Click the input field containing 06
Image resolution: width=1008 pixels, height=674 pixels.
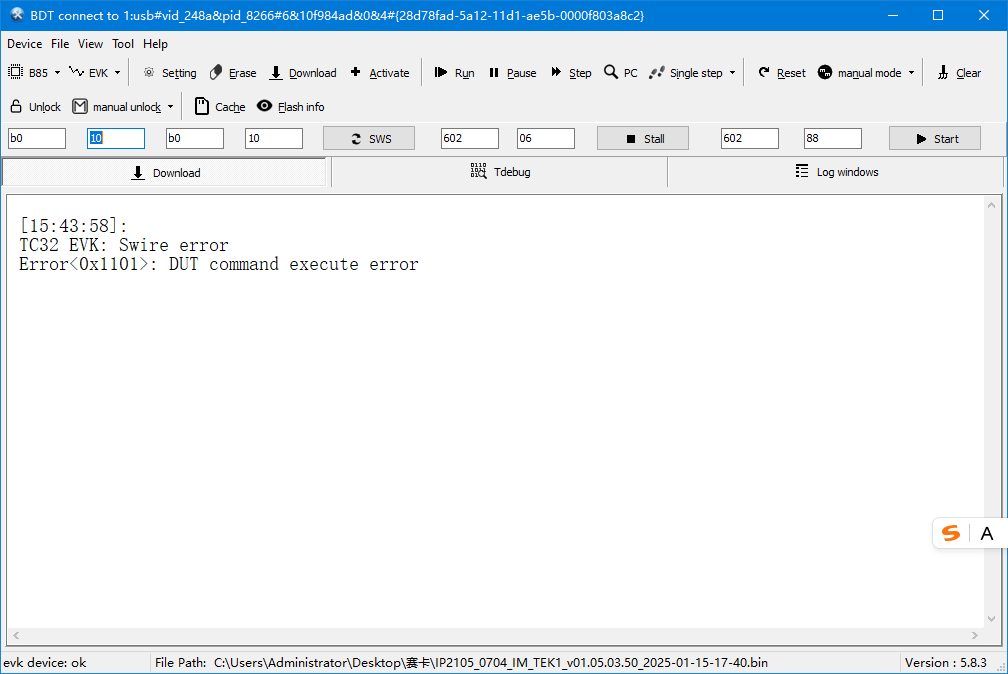tap(546, 138)
